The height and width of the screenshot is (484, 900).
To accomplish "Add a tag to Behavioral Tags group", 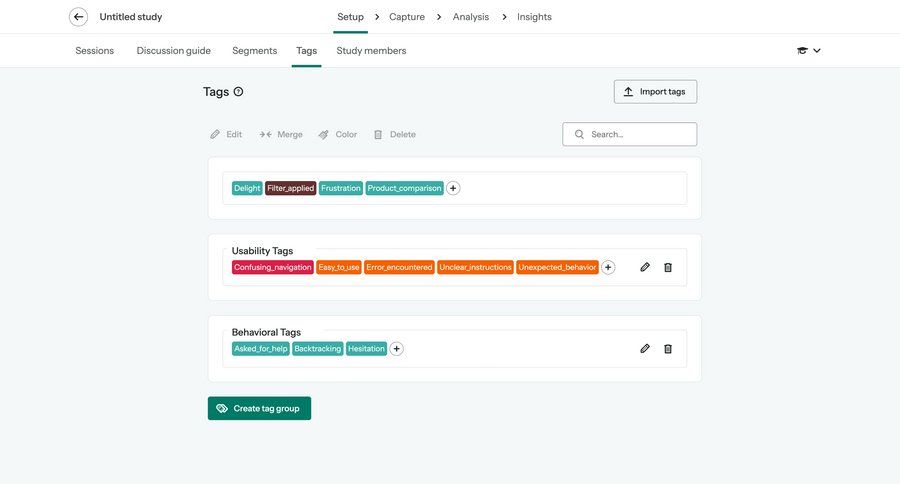I will click(x=397, y=349).
